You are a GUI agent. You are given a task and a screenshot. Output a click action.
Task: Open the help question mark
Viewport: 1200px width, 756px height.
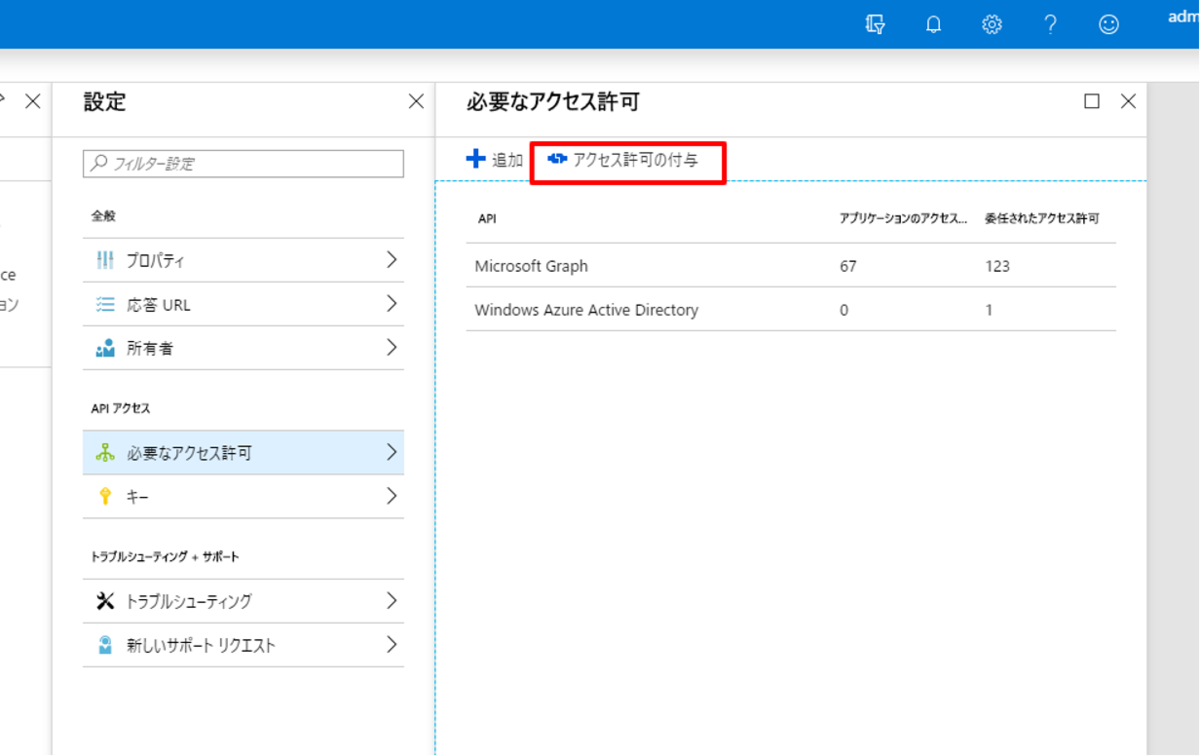coord(1050,25)
